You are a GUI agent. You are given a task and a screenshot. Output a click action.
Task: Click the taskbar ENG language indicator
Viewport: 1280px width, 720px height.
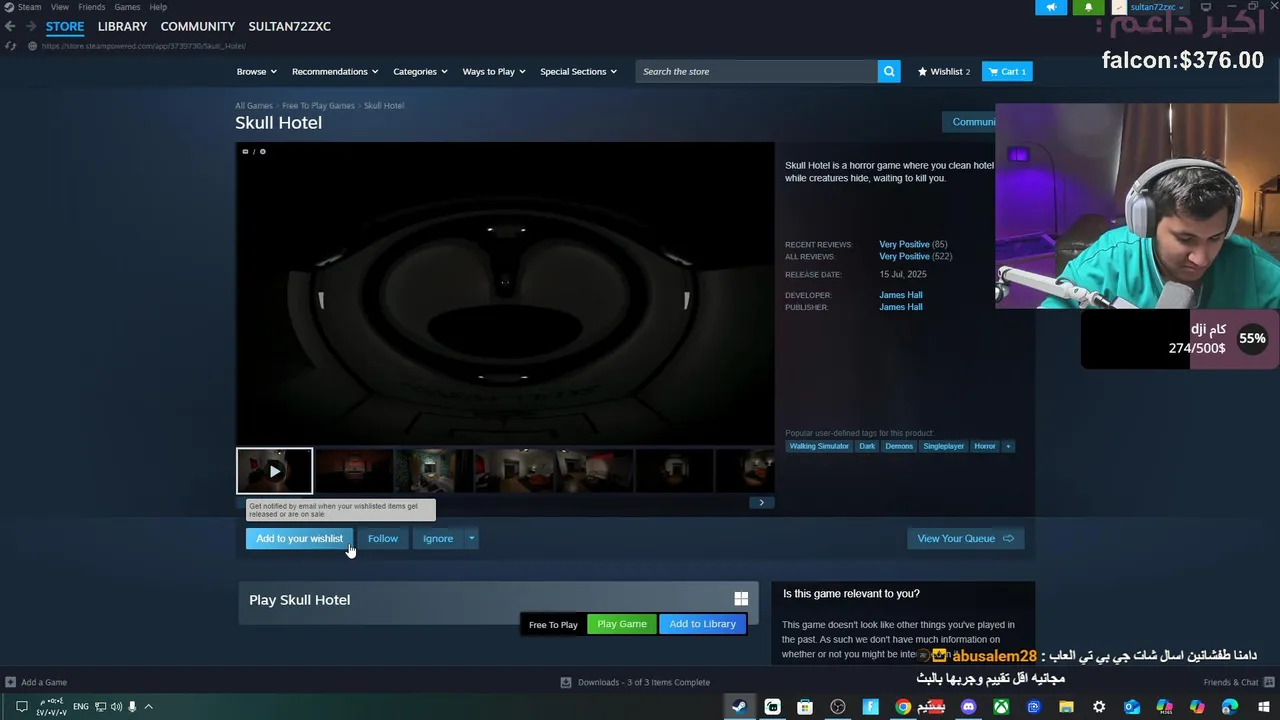(x=81, y=707)
